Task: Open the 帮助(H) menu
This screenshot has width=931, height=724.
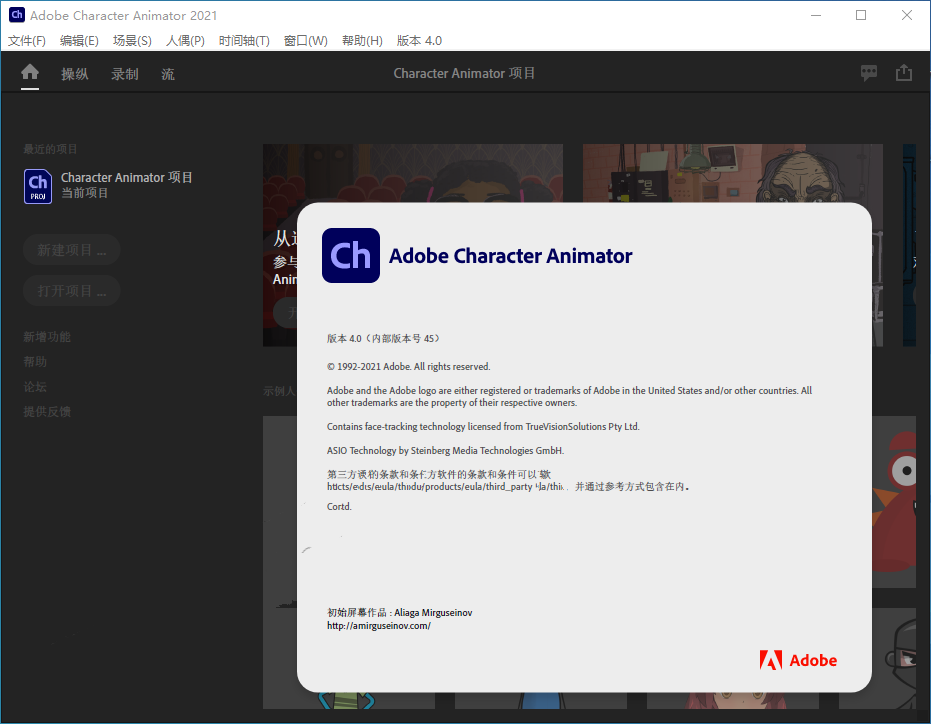Action: 362,40
